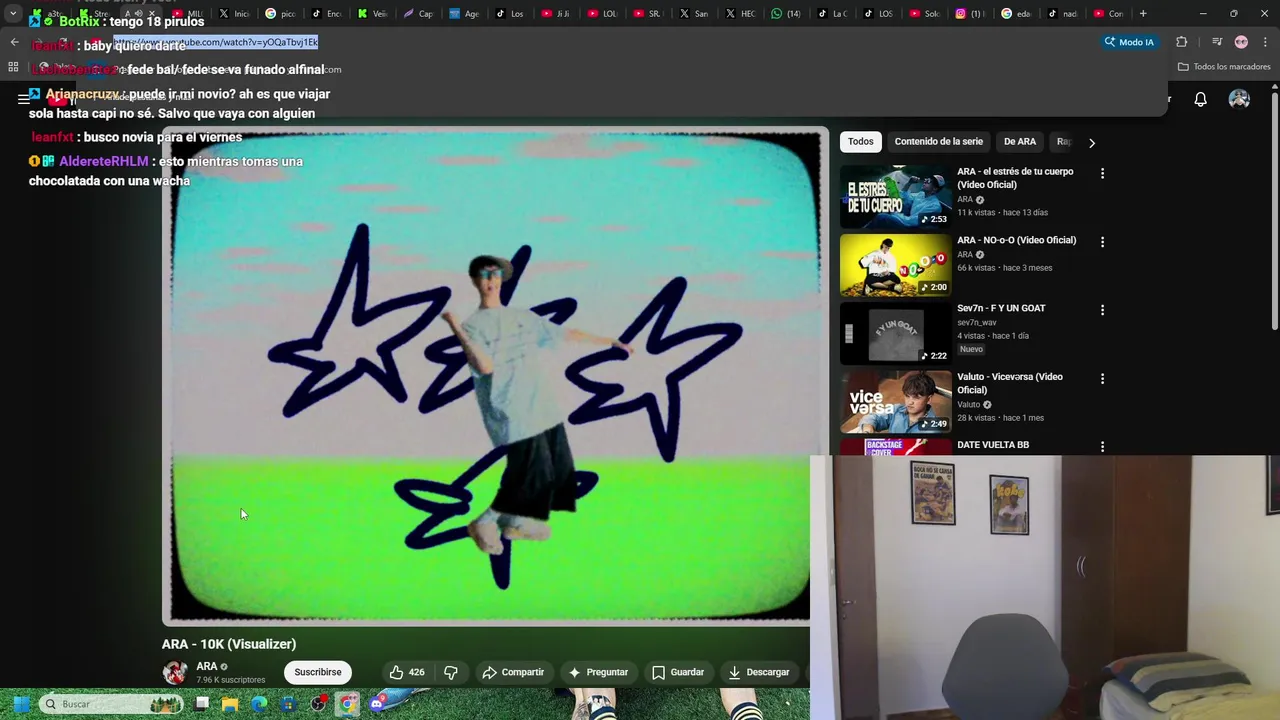Switch to the WhatsApp (14) tab
This screenshot has width=1280, height=720.
786,14
